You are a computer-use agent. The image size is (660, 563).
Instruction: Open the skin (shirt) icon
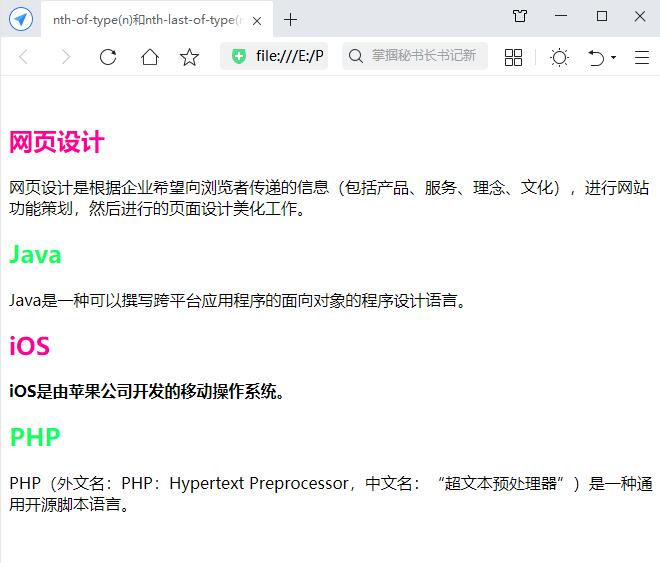[x=520, y=16]
